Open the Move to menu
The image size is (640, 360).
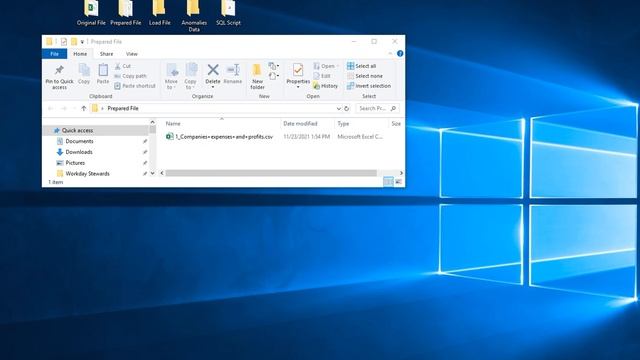(x=171, y=76)
